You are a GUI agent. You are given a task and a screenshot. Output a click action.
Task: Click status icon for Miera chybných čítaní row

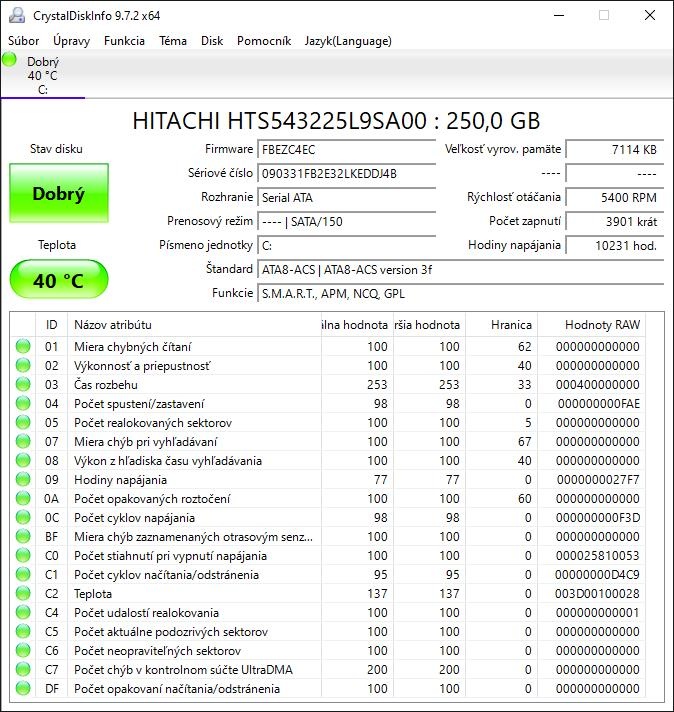[23, 346]
